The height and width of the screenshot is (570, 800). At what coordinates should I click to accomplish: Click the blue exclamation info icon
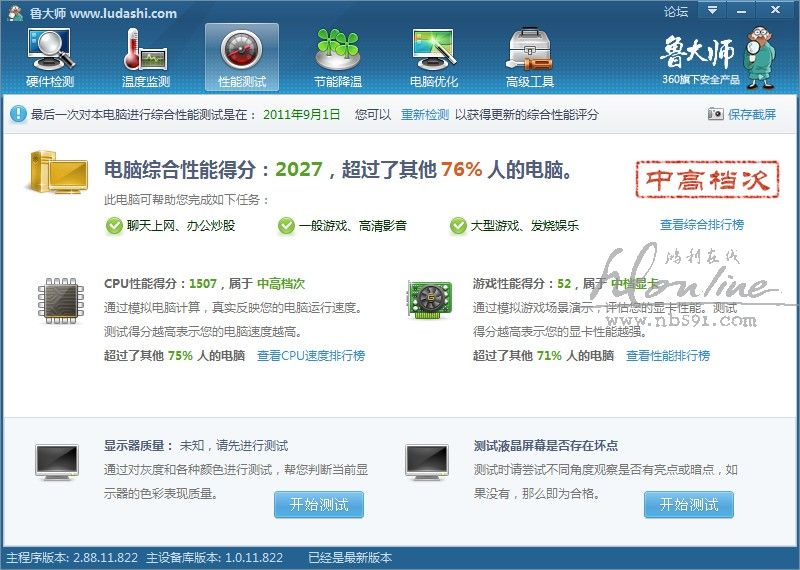[x=18, y=114]
